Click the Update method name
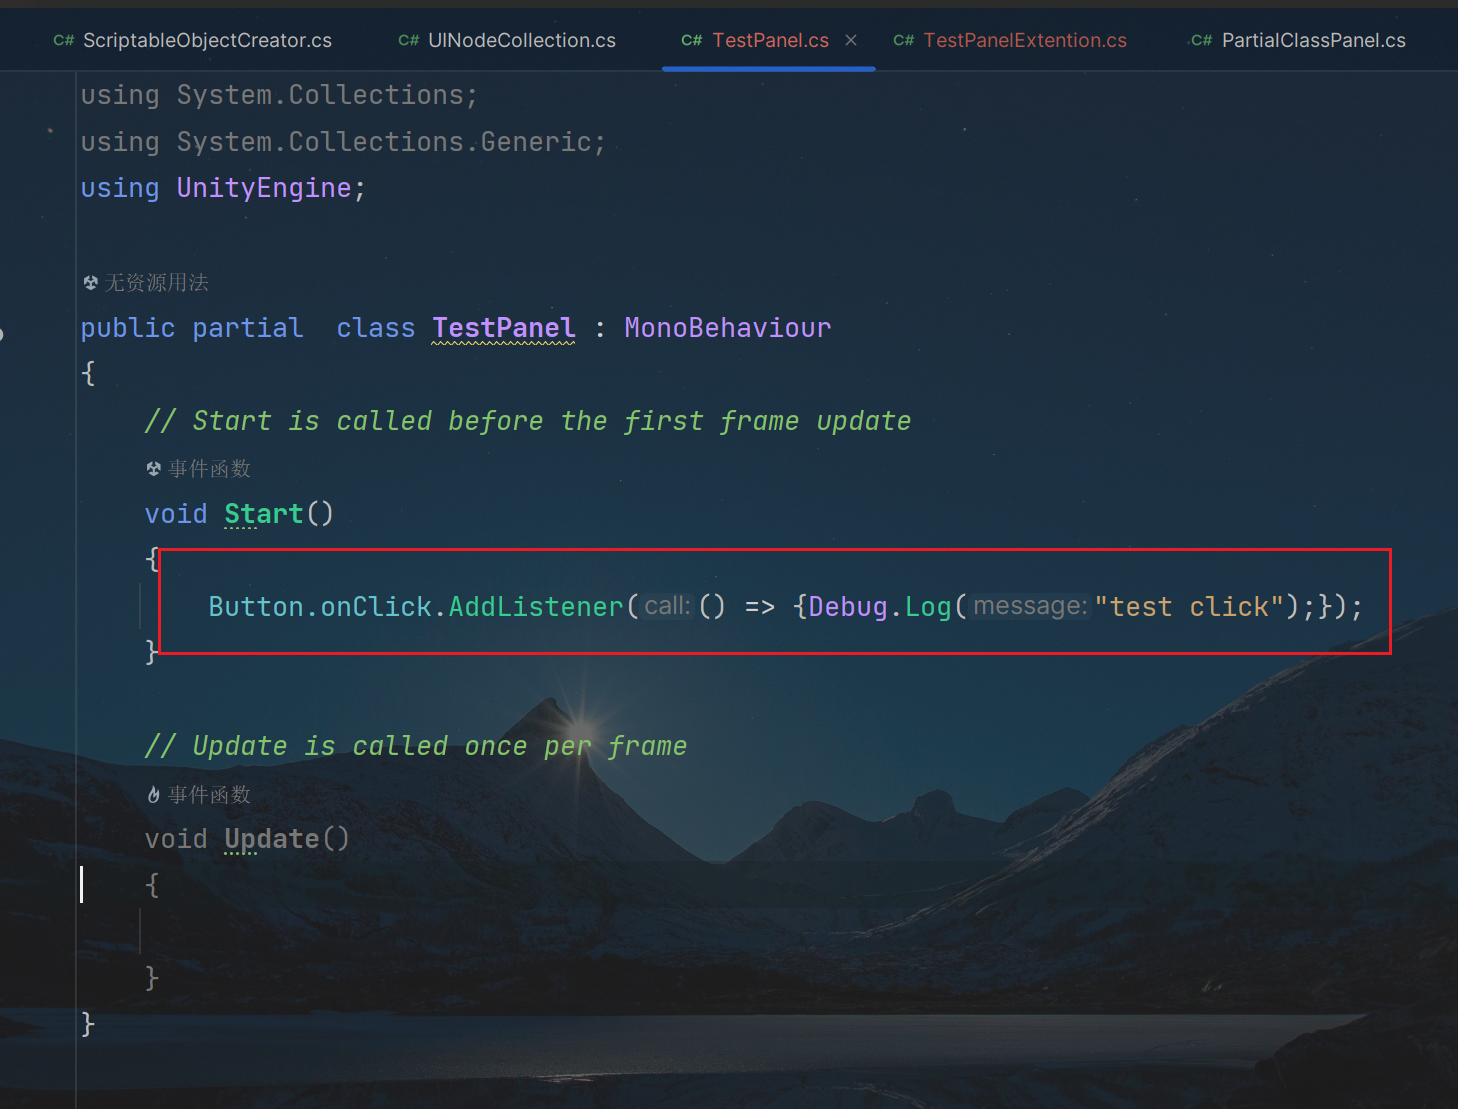1458x1109 pixels. pyautogui.click(x=271, y=839)
